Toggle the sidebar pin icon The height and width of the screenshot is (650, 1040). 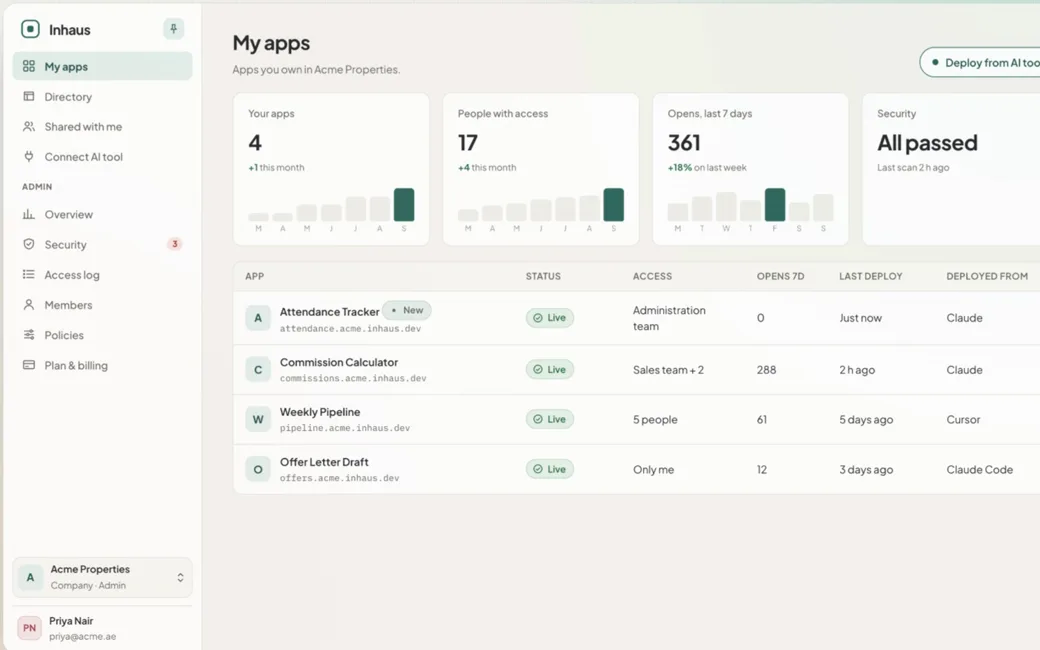(173, 29)
